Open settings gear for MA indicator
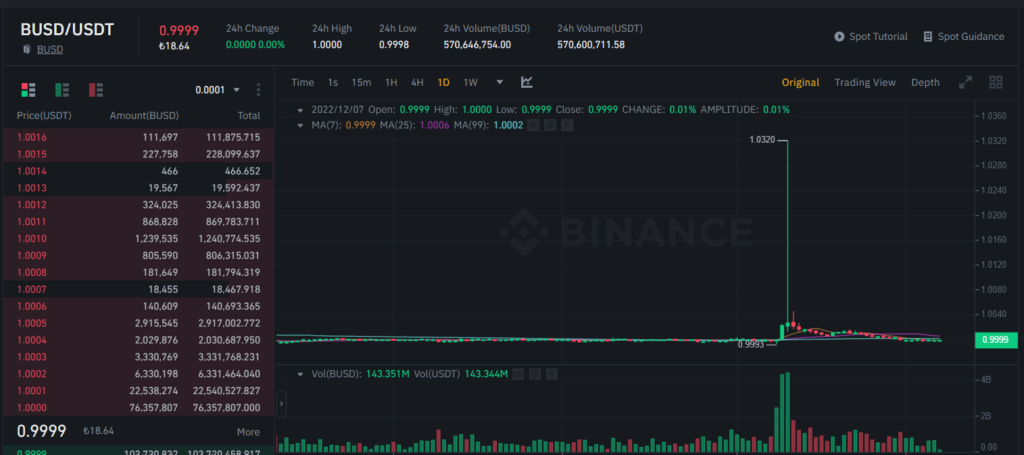Image resolution: width=1024 pixels, height=455 pixels. click(x=550, y=125)
